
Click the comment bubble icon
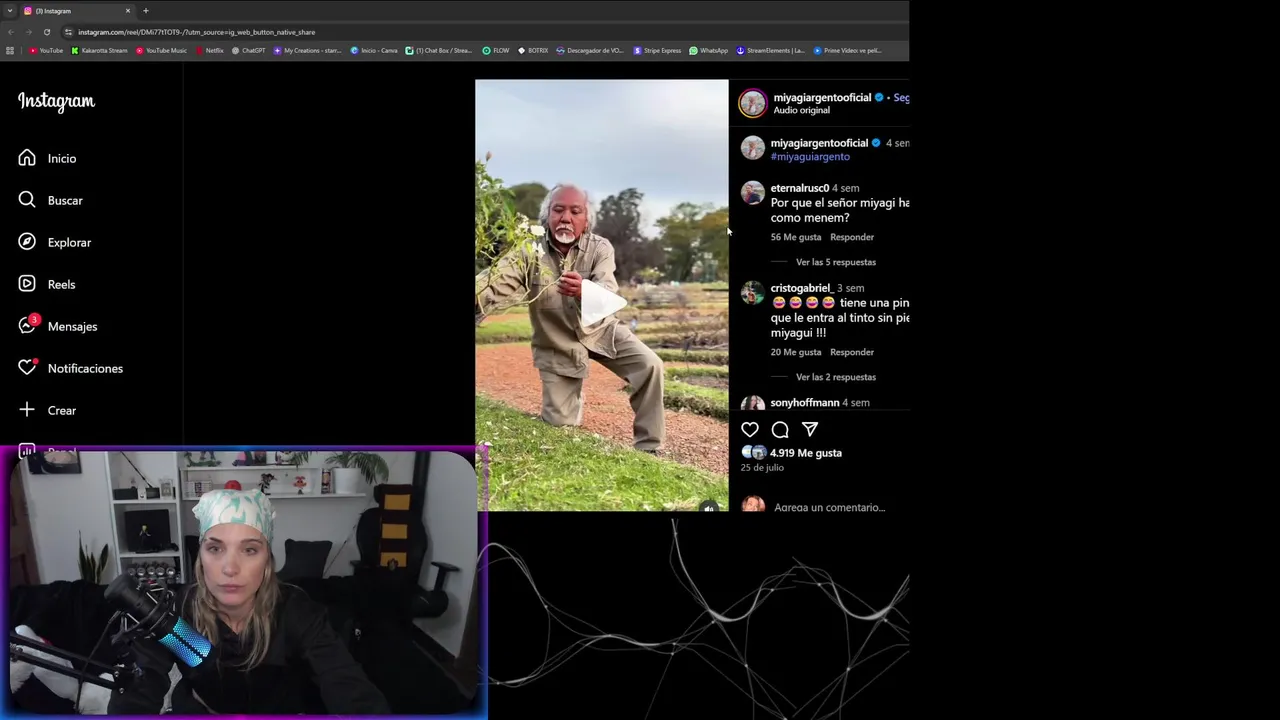coord(780,430)
